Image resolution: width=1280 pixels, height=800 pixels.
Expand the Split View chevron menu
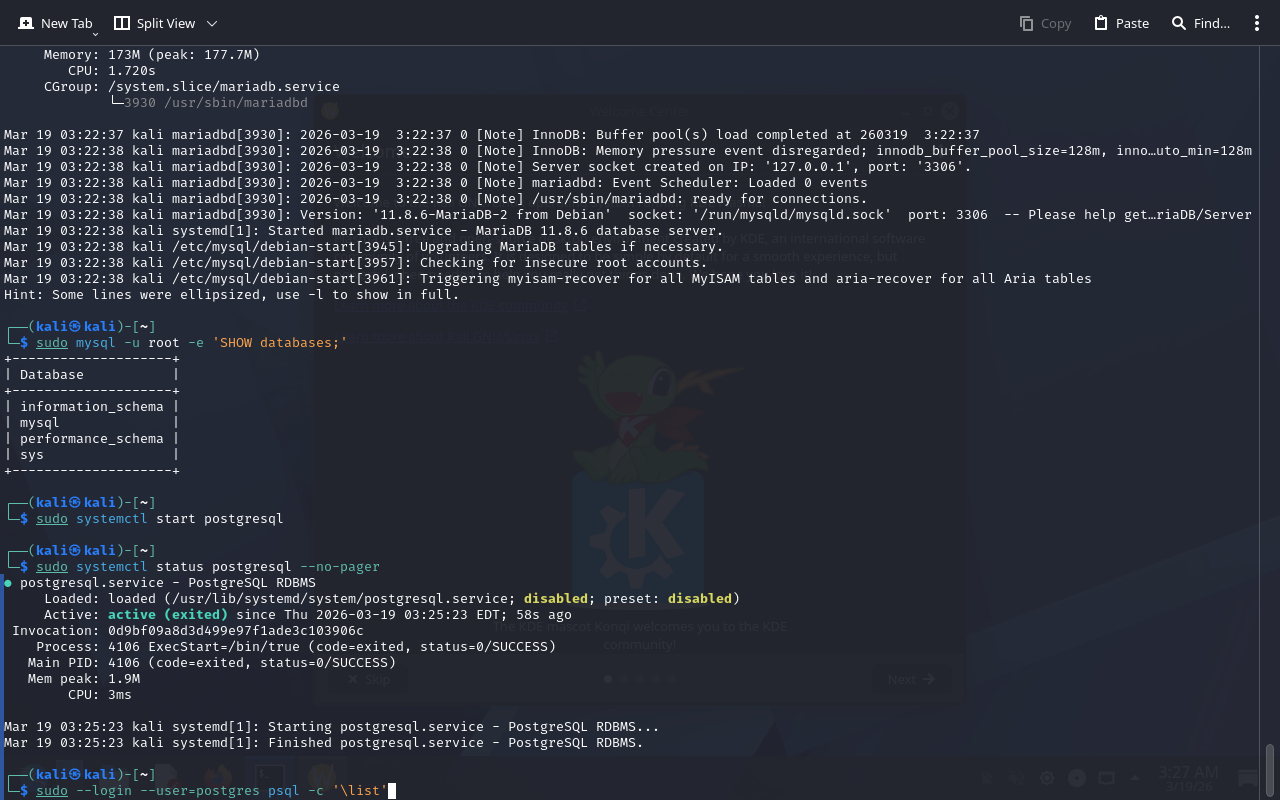211,23
